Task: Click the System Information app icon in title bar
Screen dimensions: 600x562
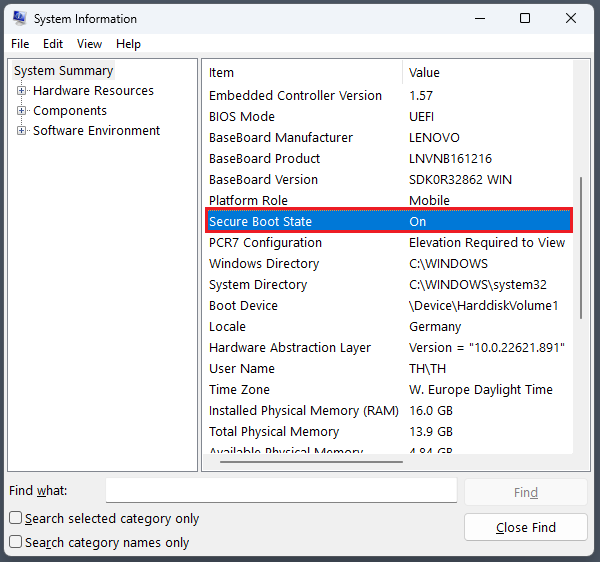Action: pos(19,19)
